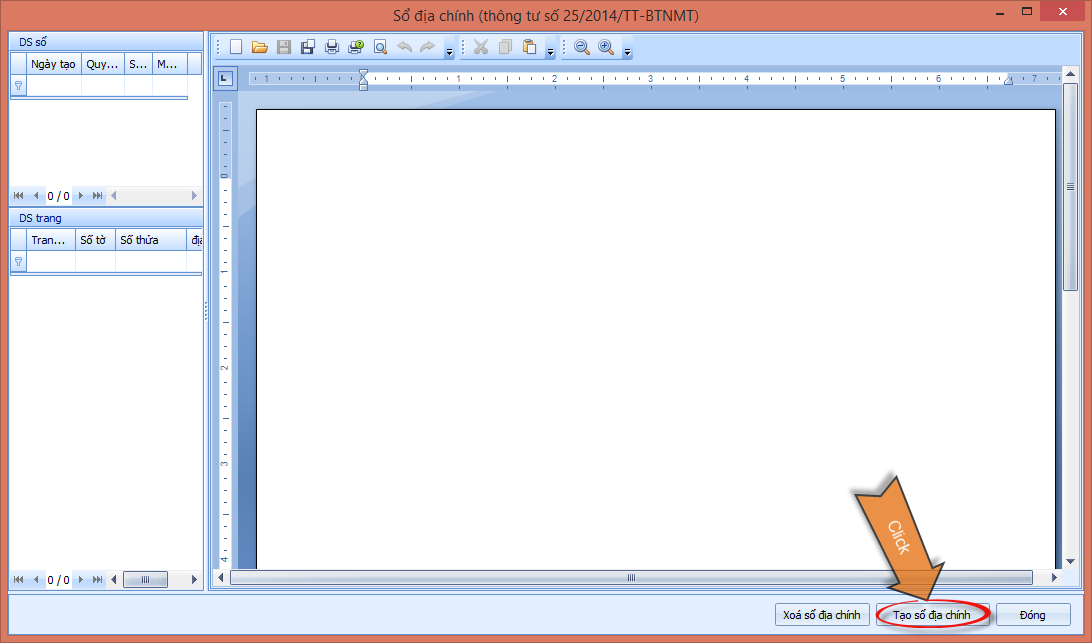Click the Xoá sổ địa chính button
1092x643 pixels.
point(821,615)
